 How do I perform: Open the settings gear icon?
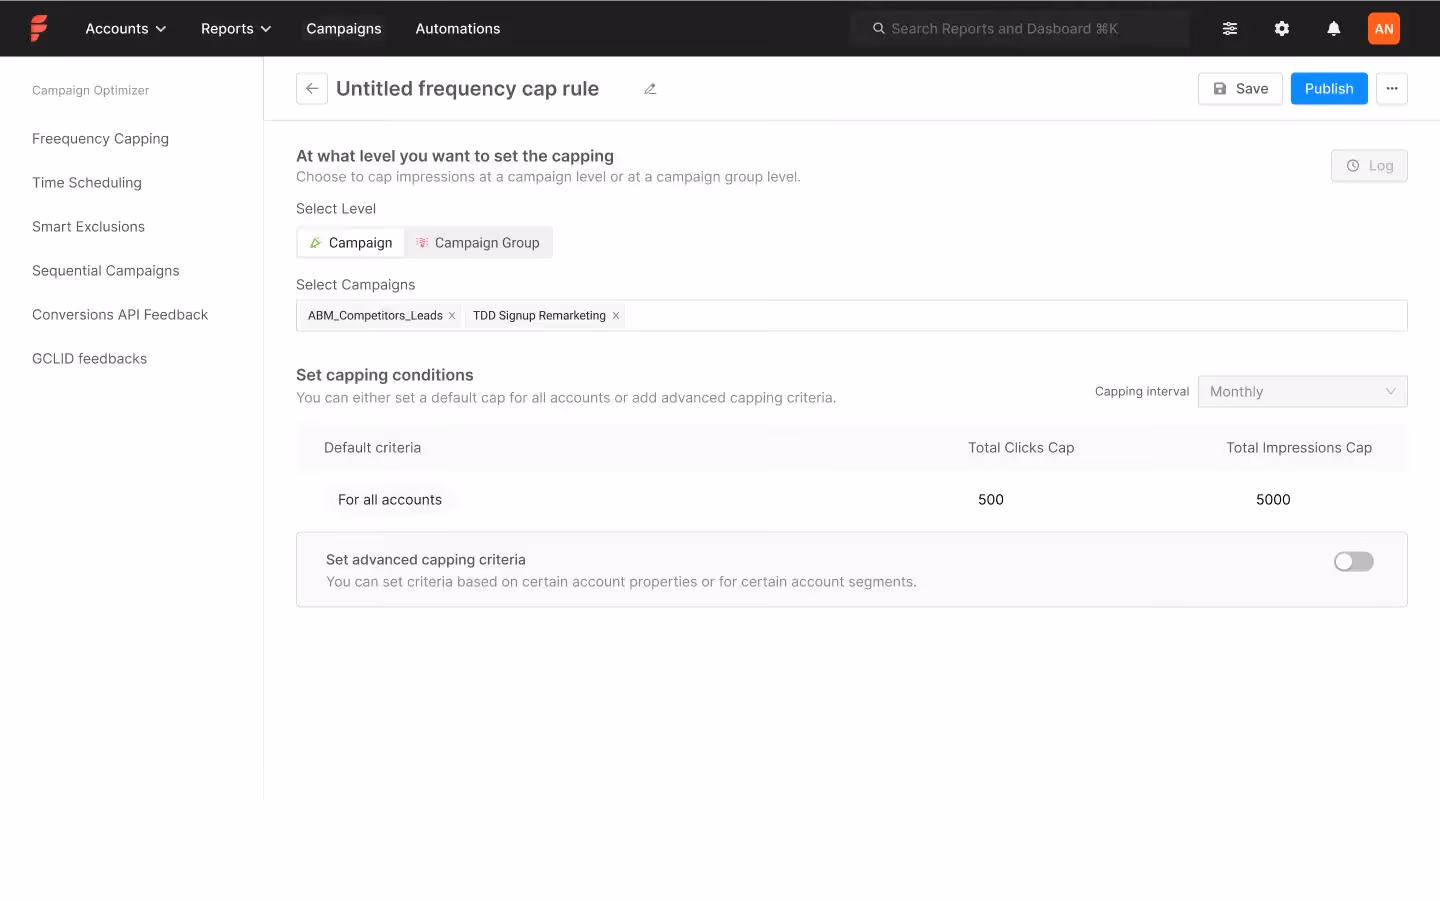[x=1282, y=28]
